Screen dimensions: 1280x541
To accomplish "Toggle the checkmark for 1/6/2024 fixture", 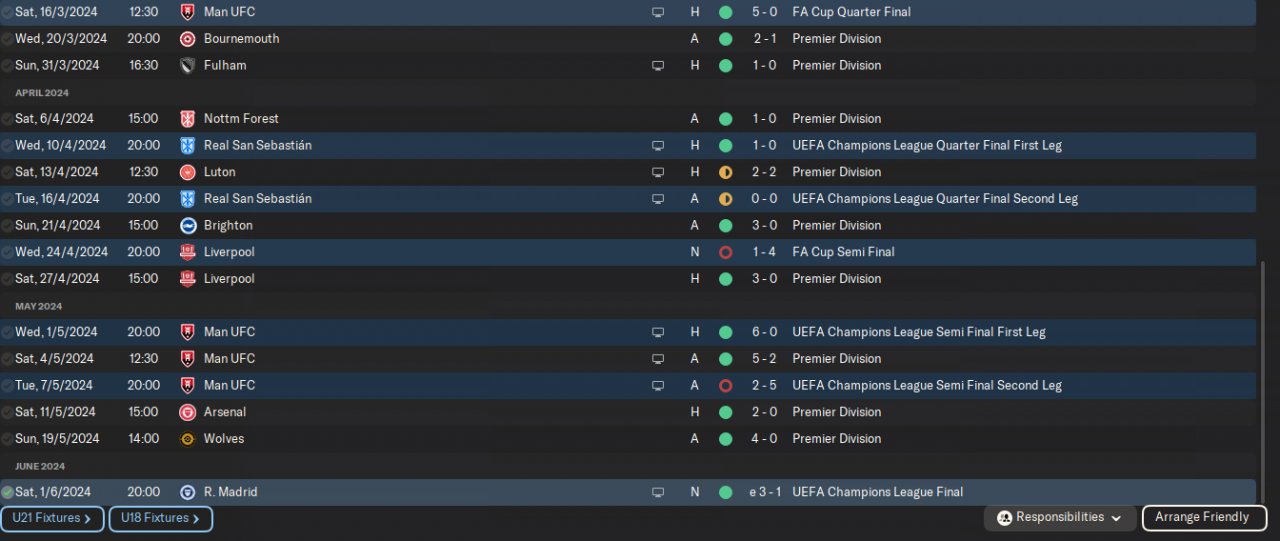I will (x=8, y=492).
